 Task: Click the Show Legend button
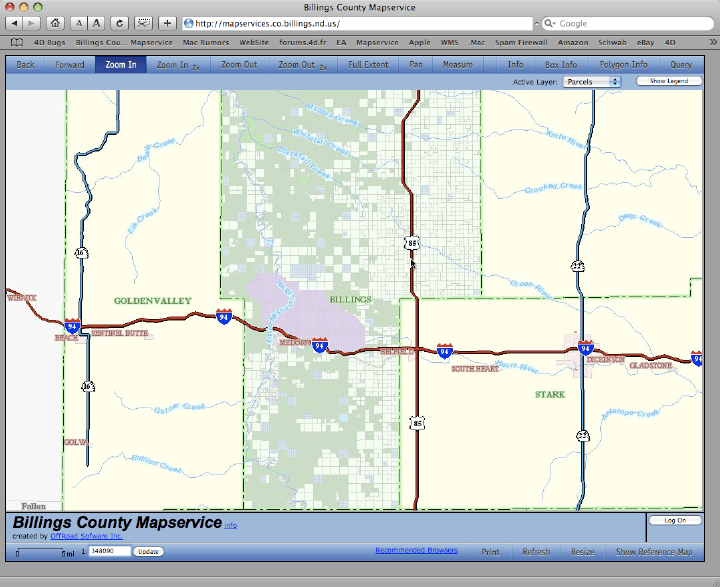[x=668, y=81]
